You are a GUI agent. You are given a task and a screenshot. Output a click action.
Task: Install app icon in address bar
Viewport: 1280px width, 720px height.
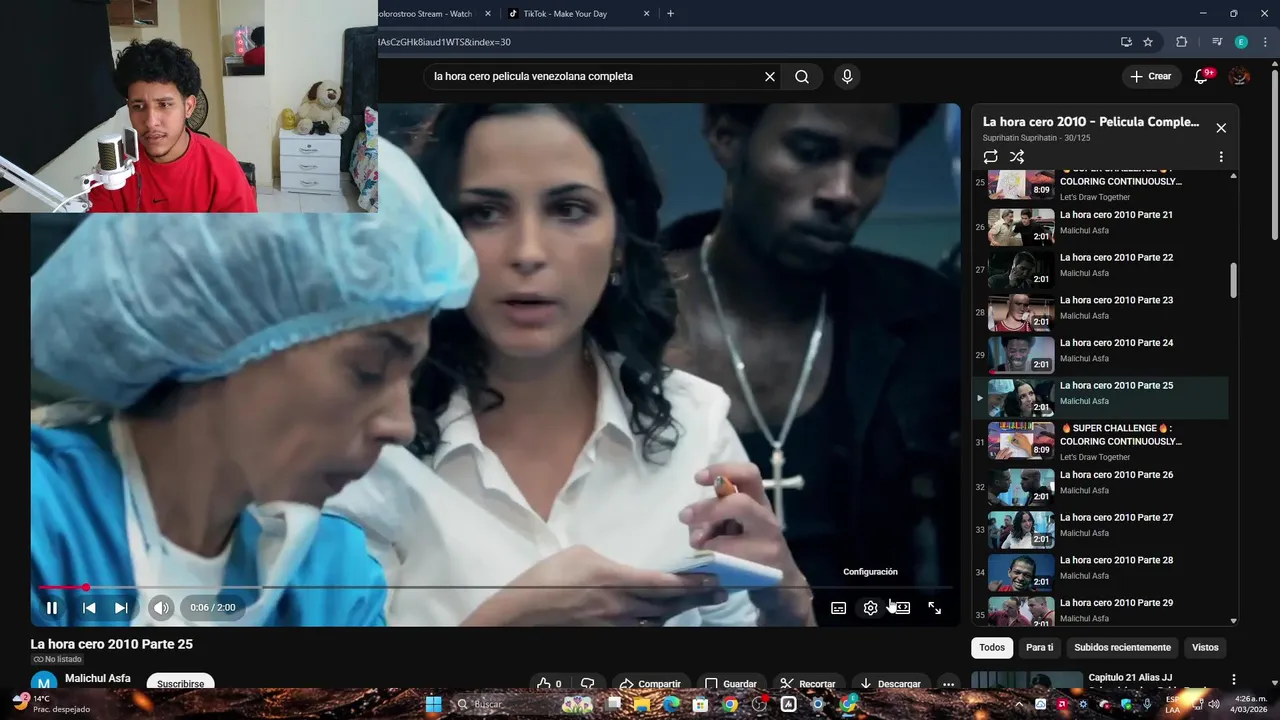click(1125, 42)
